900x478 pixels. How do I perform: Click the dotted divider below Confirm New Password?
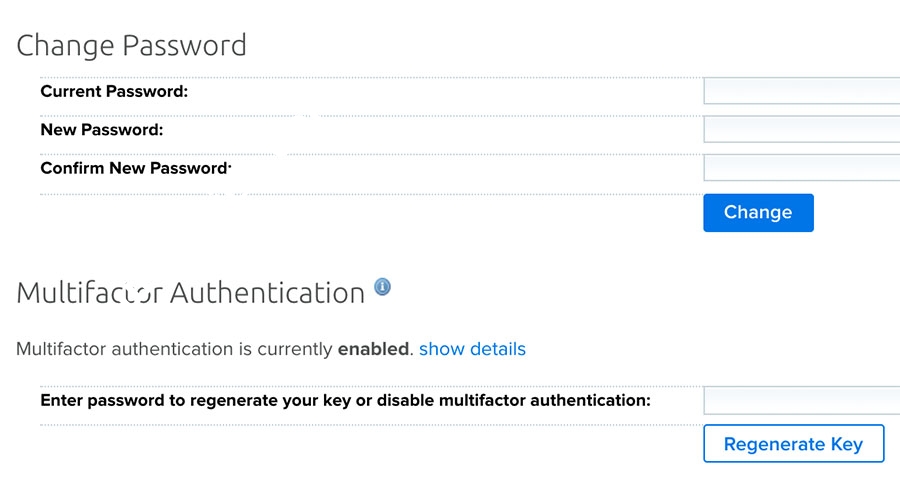click(x=370, y=194)
